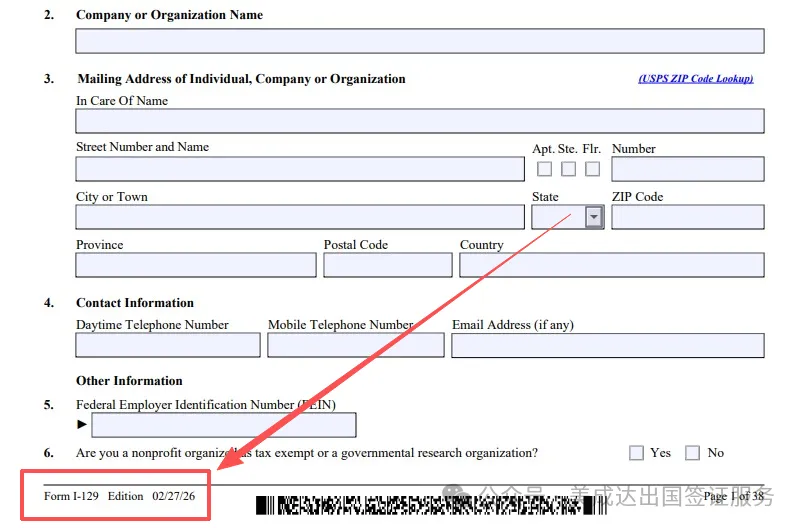Open the USPS ZIP Code Lookup link
This screenshot has height=528, width=800.
(x=695, y=79)
